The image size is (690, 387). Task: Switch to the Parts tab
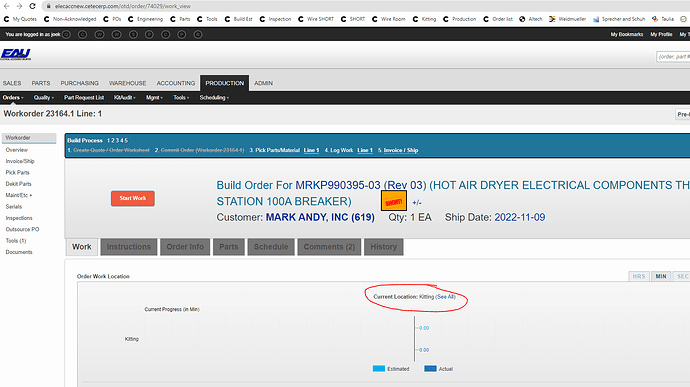click(229, 247)
